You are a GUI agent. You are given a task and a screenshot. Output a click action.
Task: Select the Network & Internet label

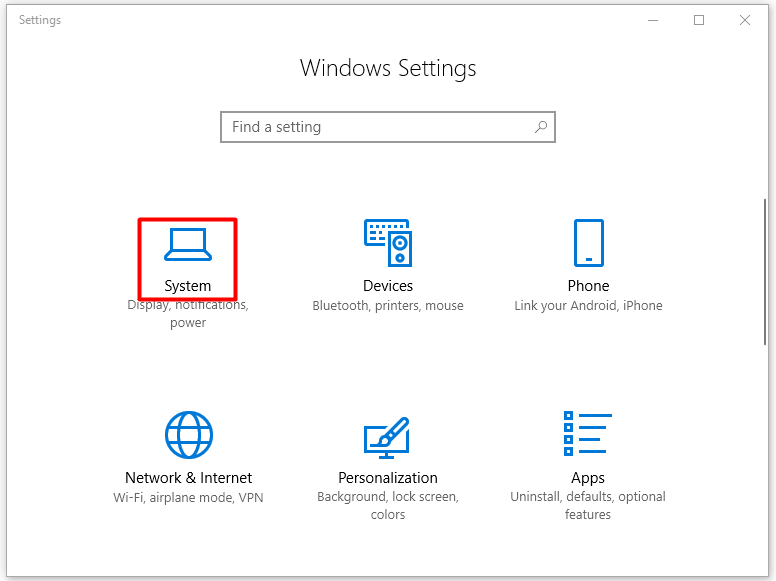click(189, 478)
